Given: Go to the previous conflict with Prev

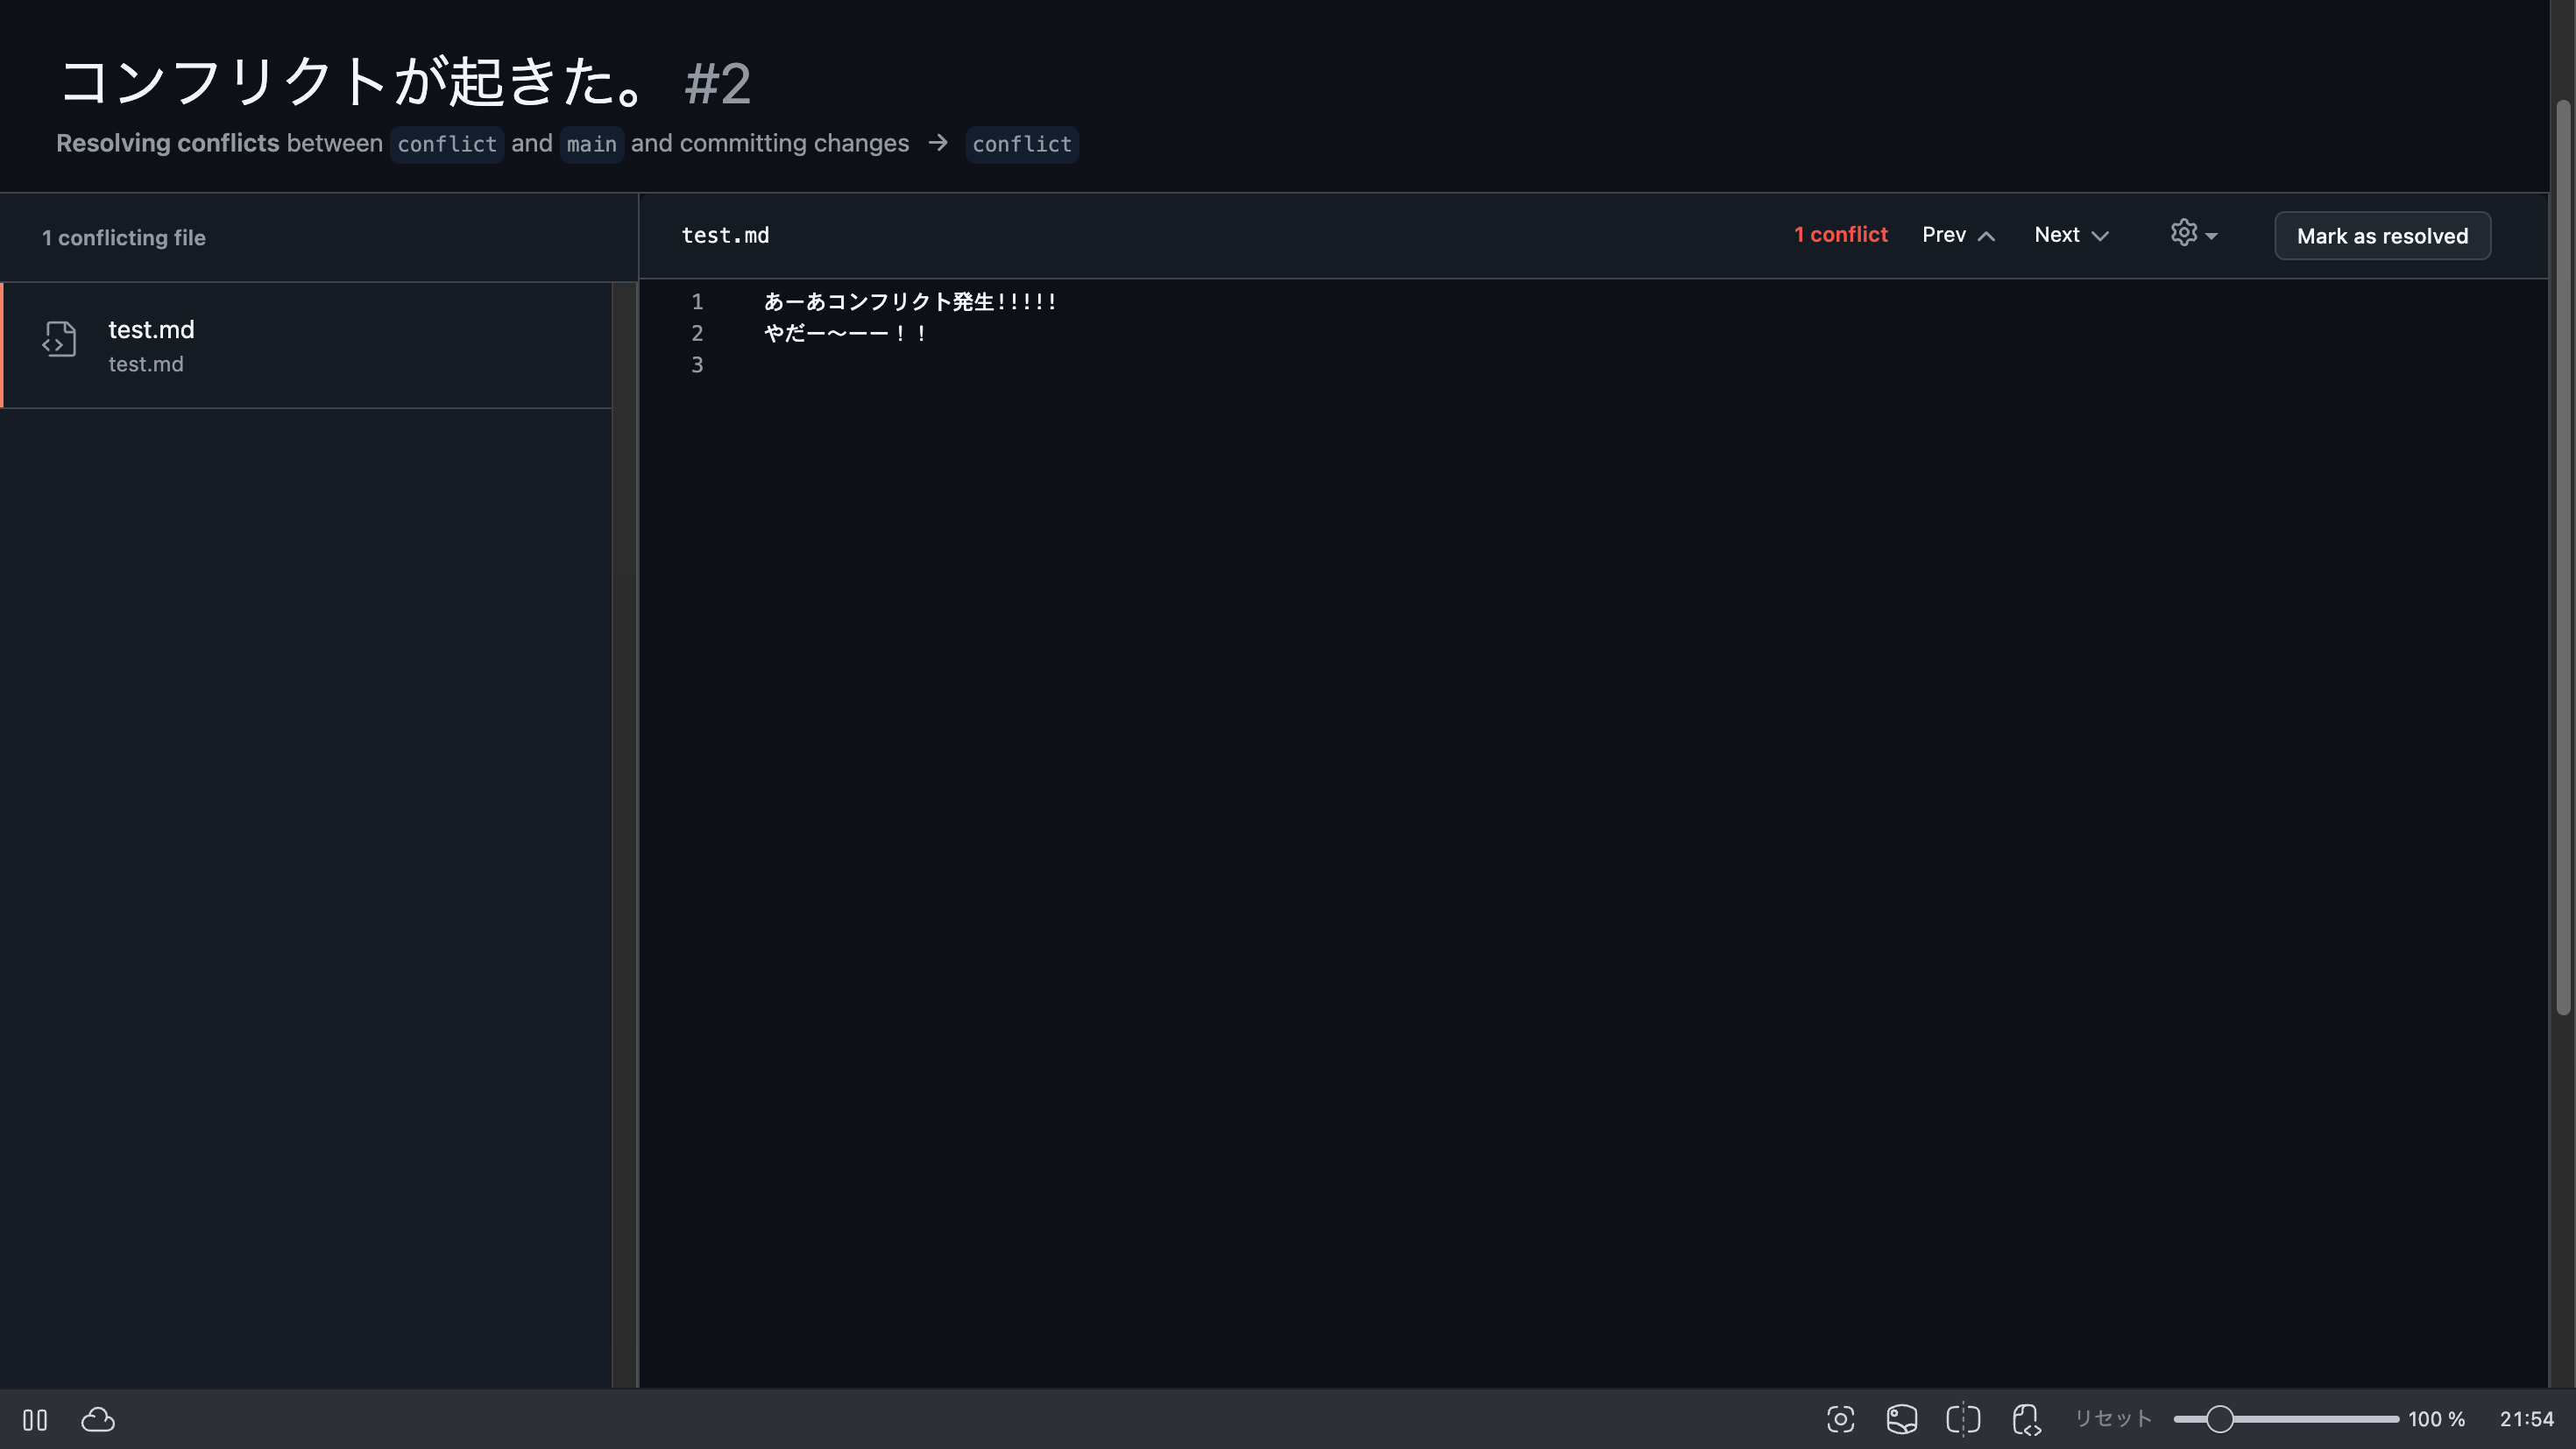Looking at the screenshot, I should 1958,235.
